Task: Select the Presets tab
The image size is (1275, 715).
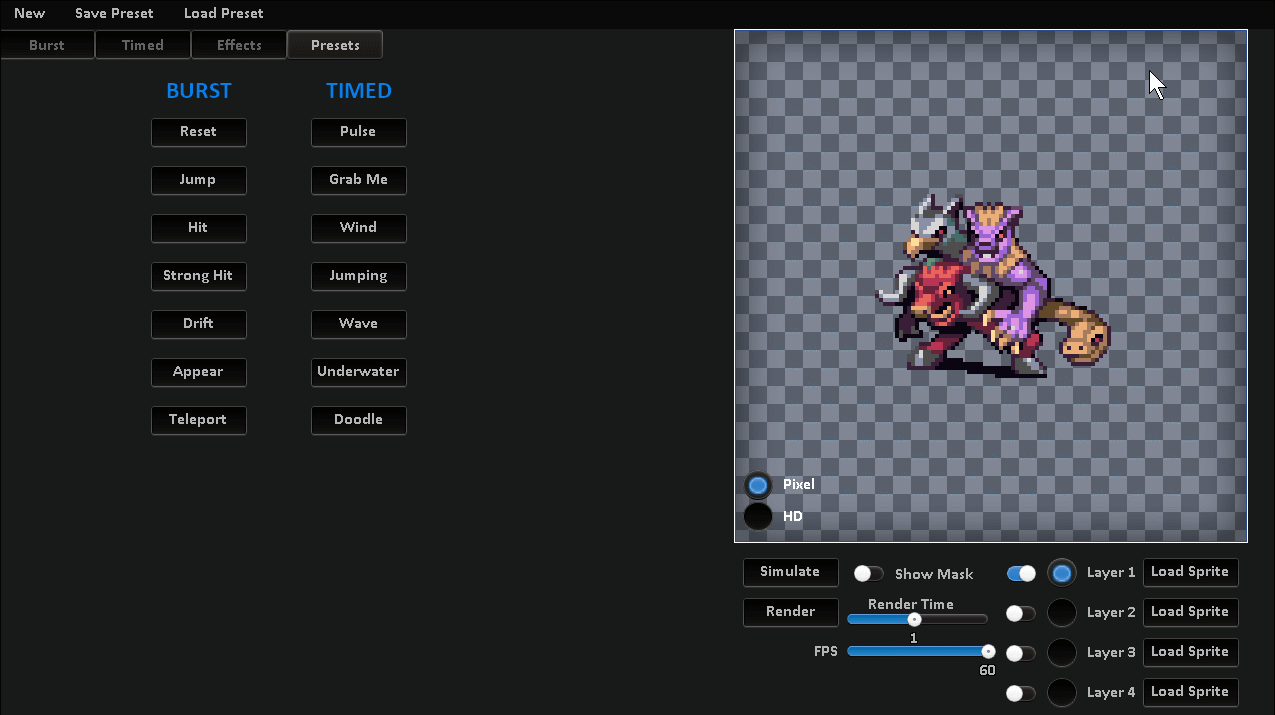Action: [x=334, y=45]
